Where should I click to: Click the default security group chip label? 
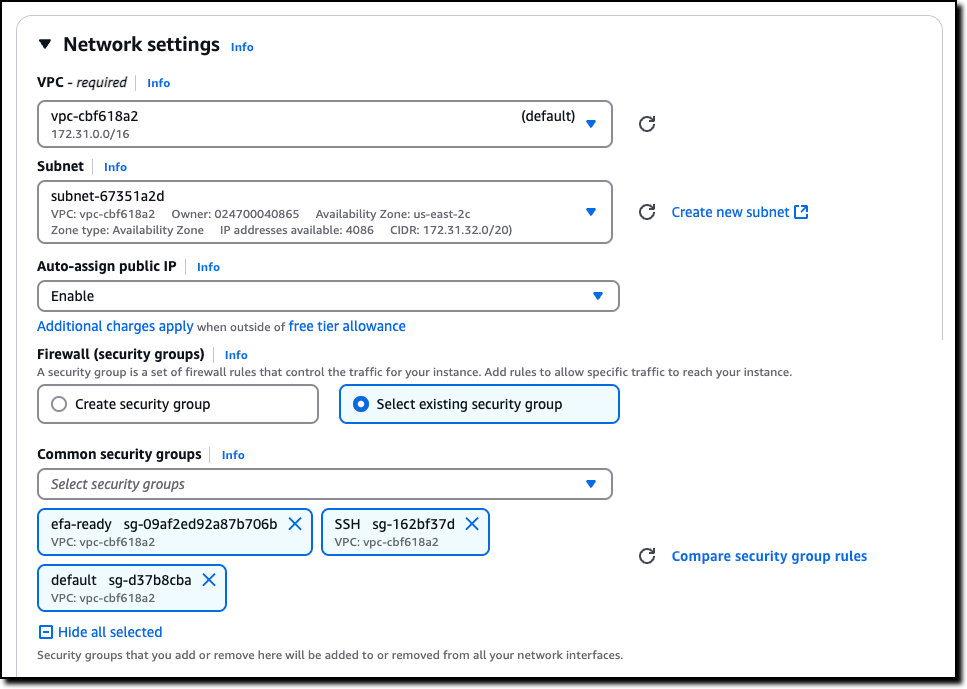coord(121,580)
